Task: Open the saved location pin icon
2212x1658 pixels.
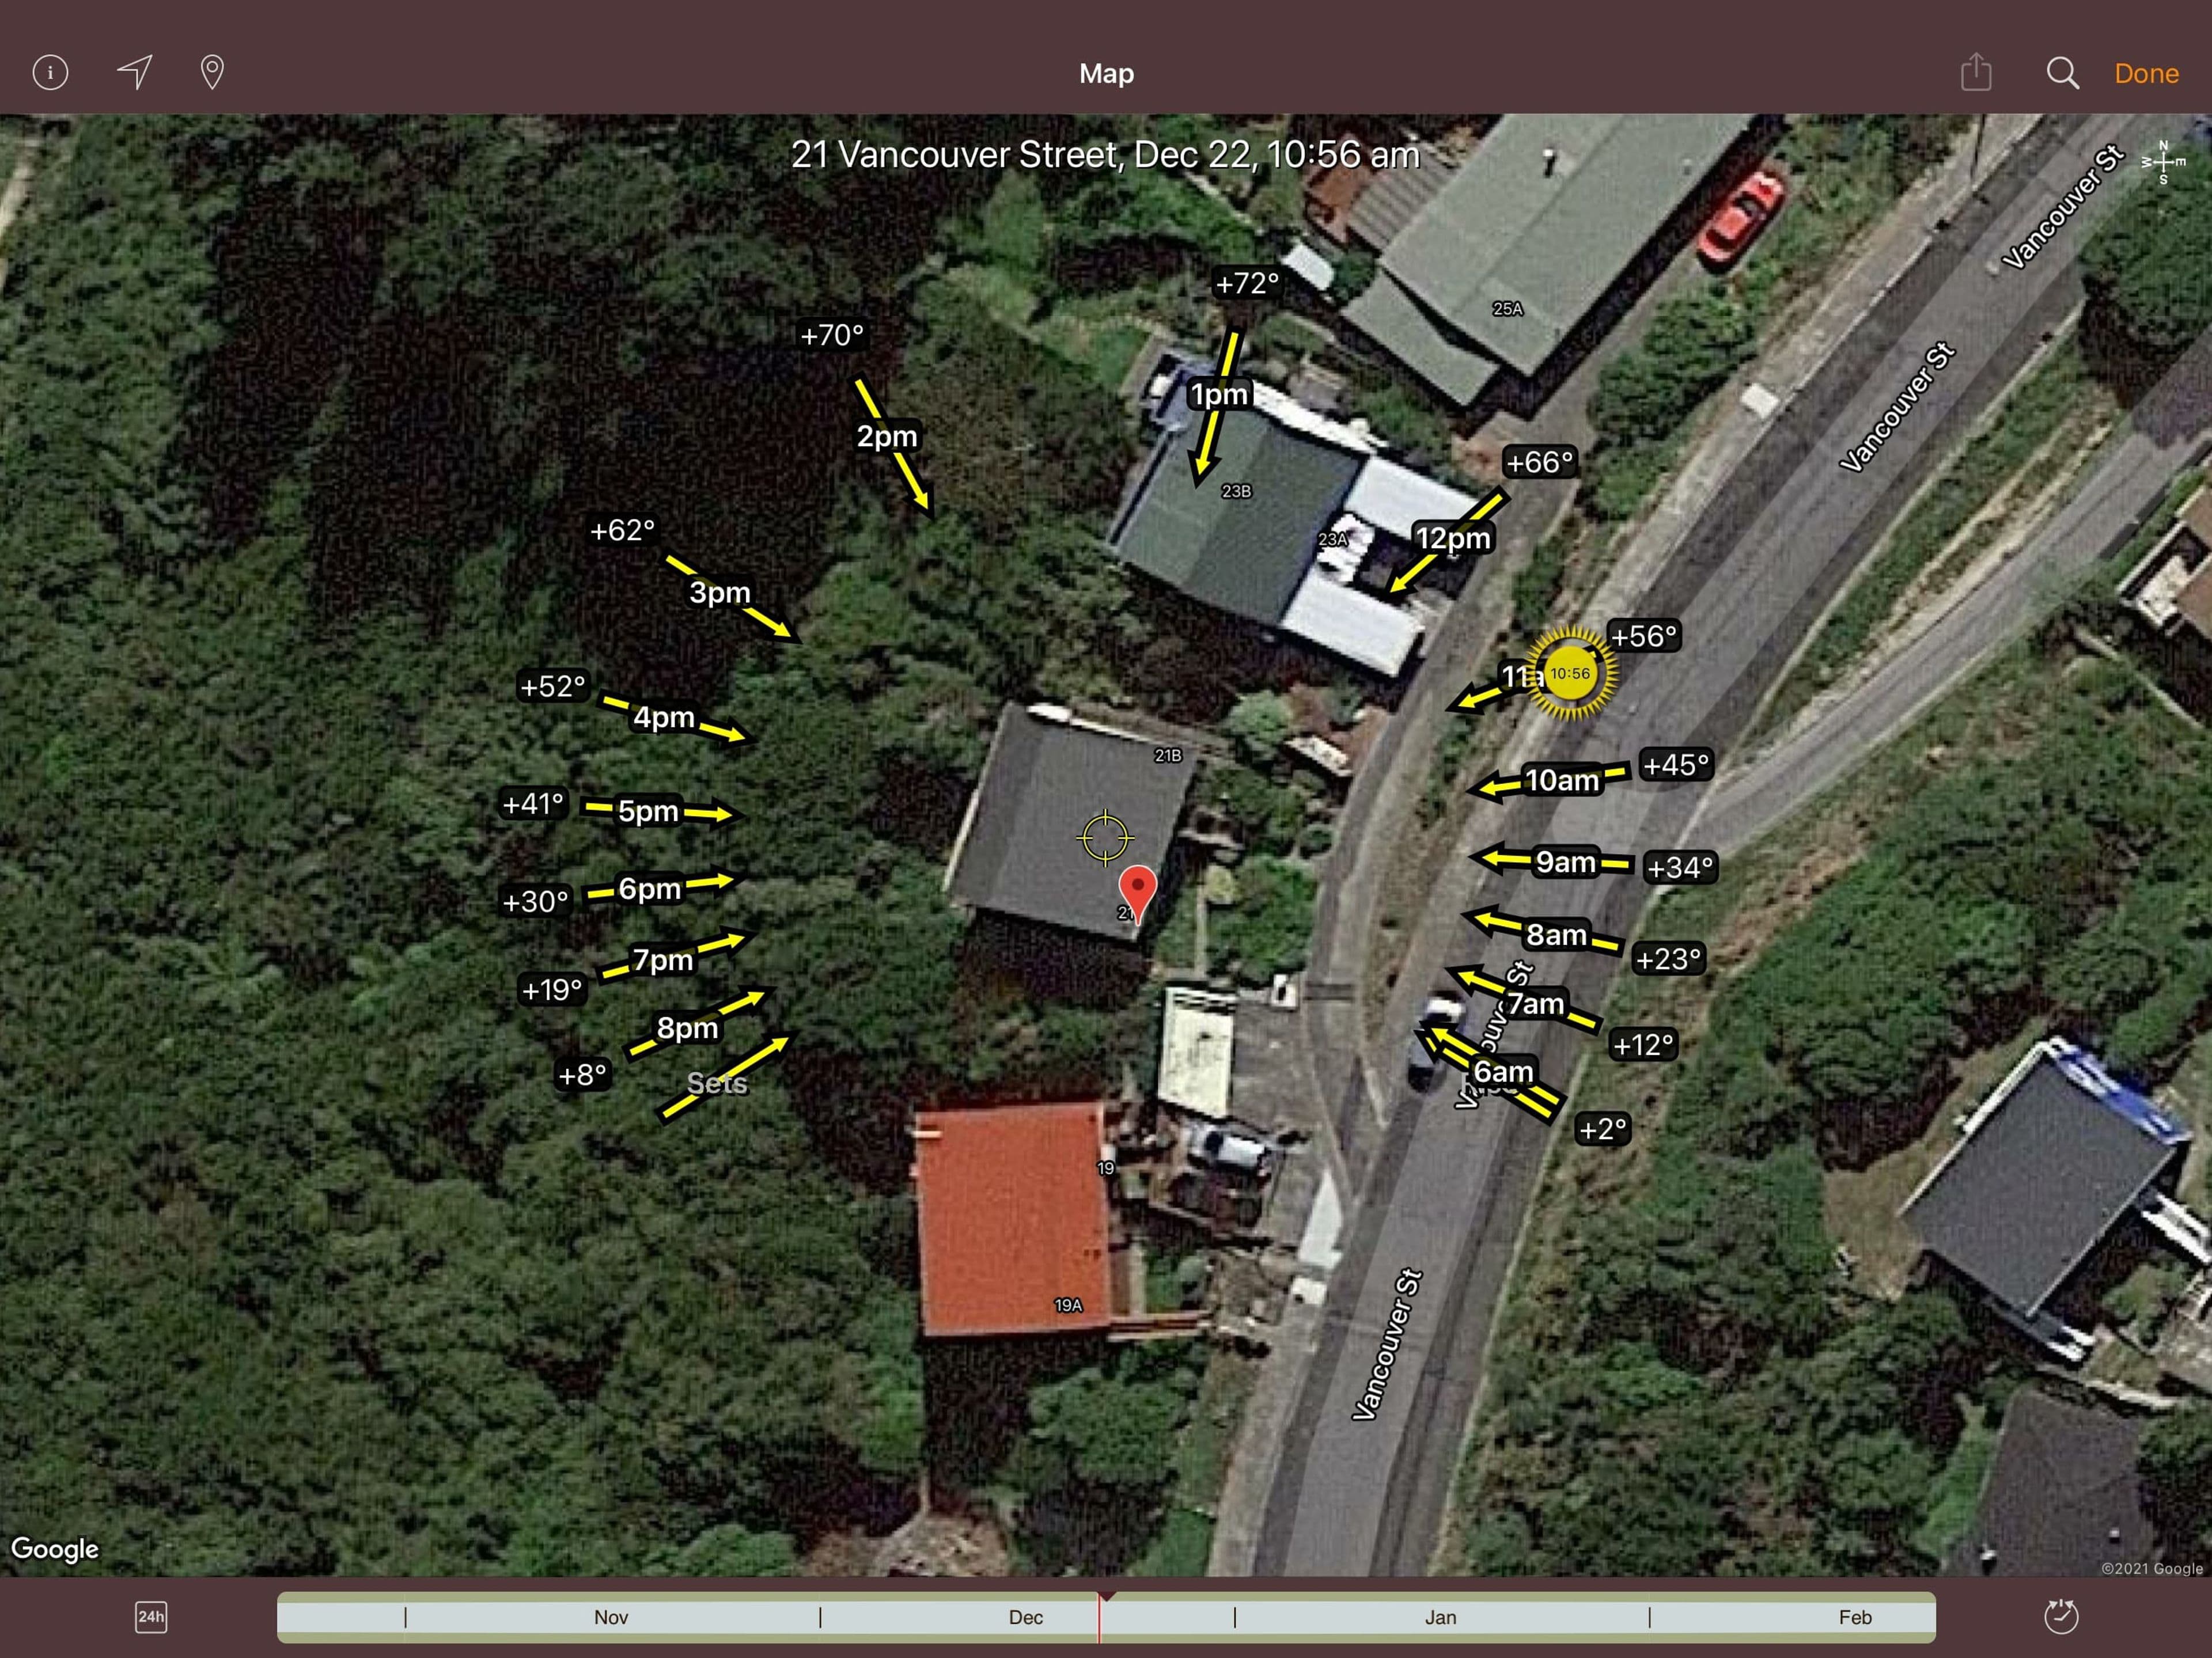Action: [x=212, y=72]
